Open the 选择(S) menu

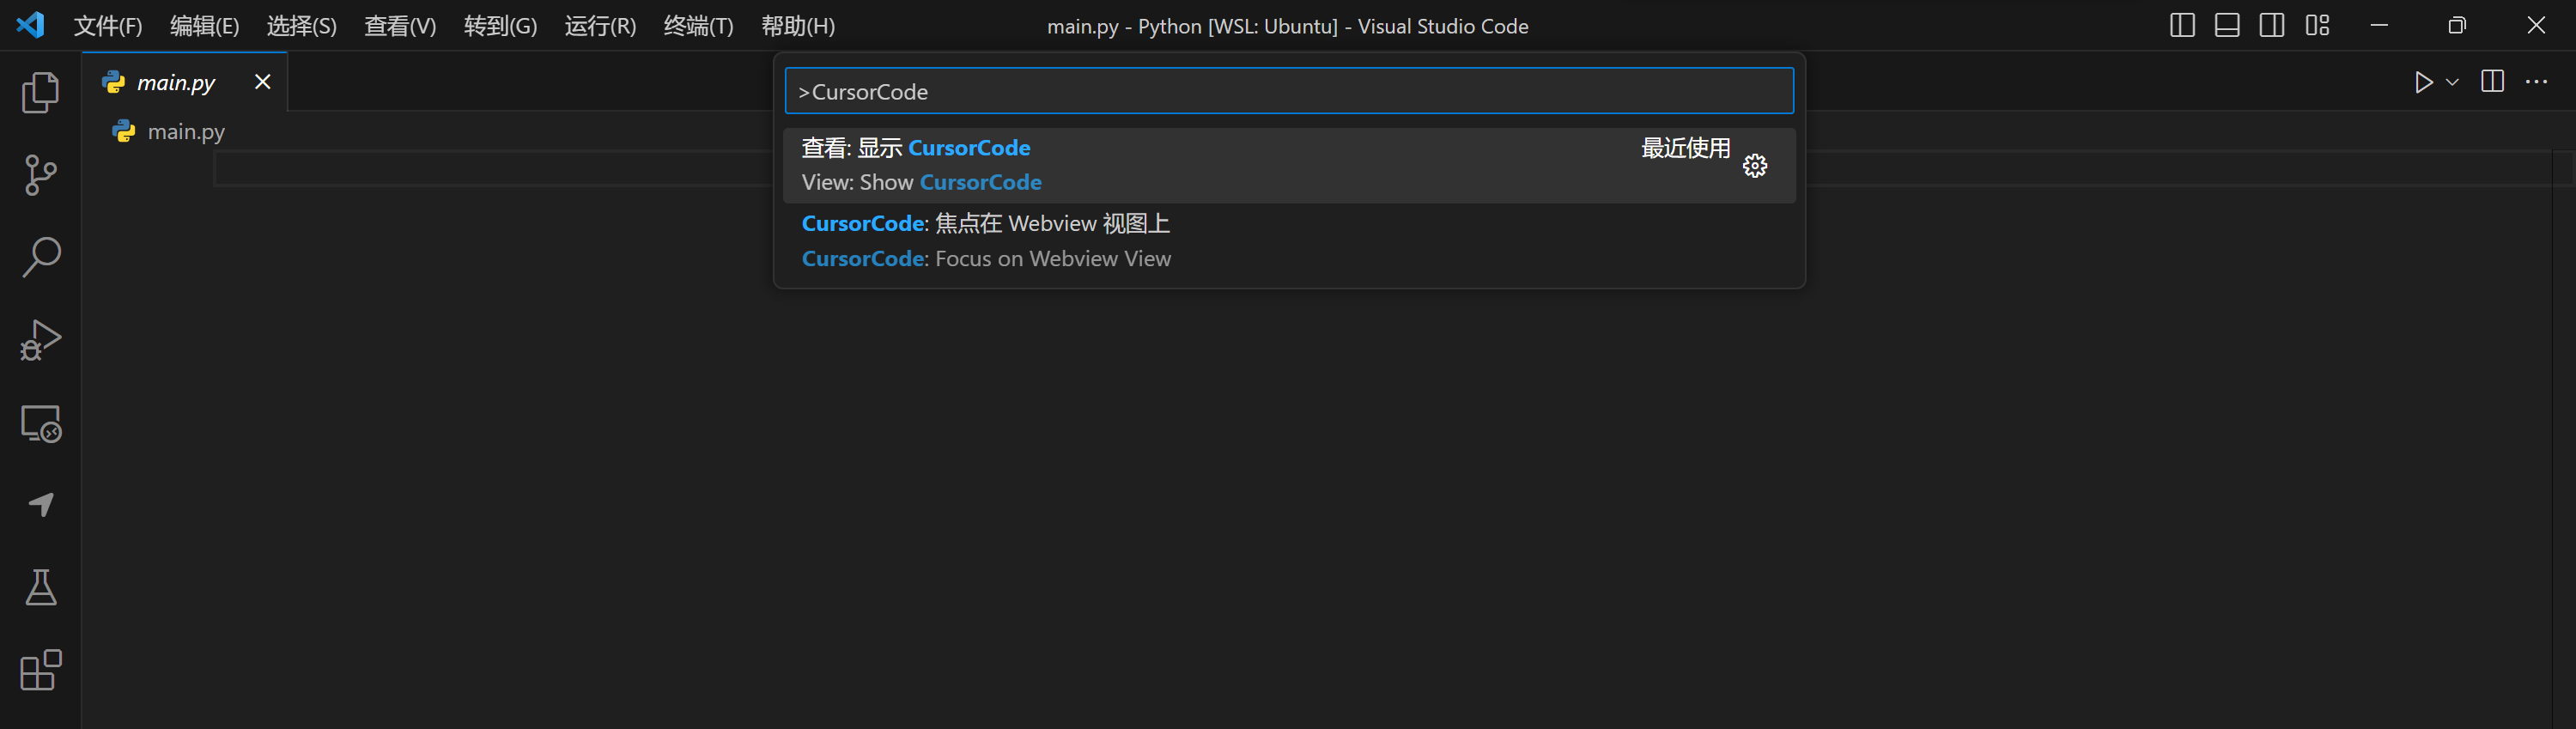(301, 26)
